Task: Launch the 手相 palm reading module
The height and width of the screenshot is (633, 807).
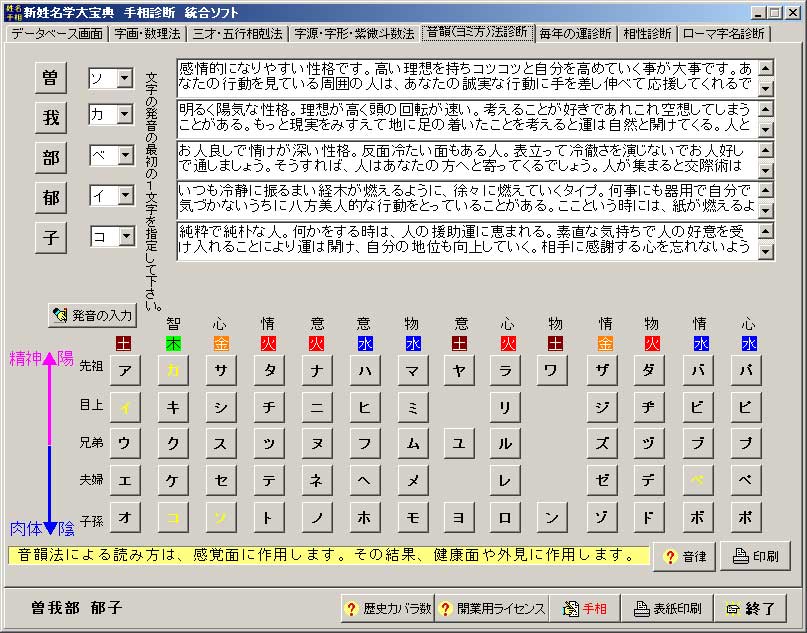Action: click(585, 608)
